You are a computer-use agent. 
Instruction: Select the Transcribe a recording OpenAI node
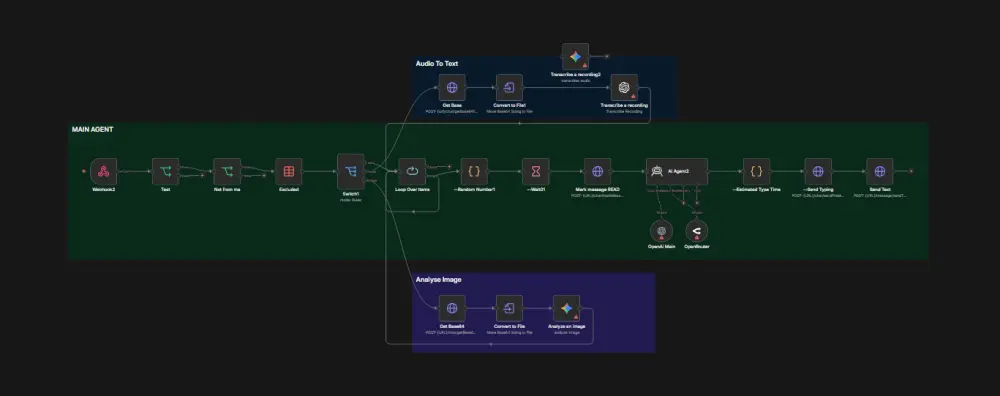[x=624, y=87]
